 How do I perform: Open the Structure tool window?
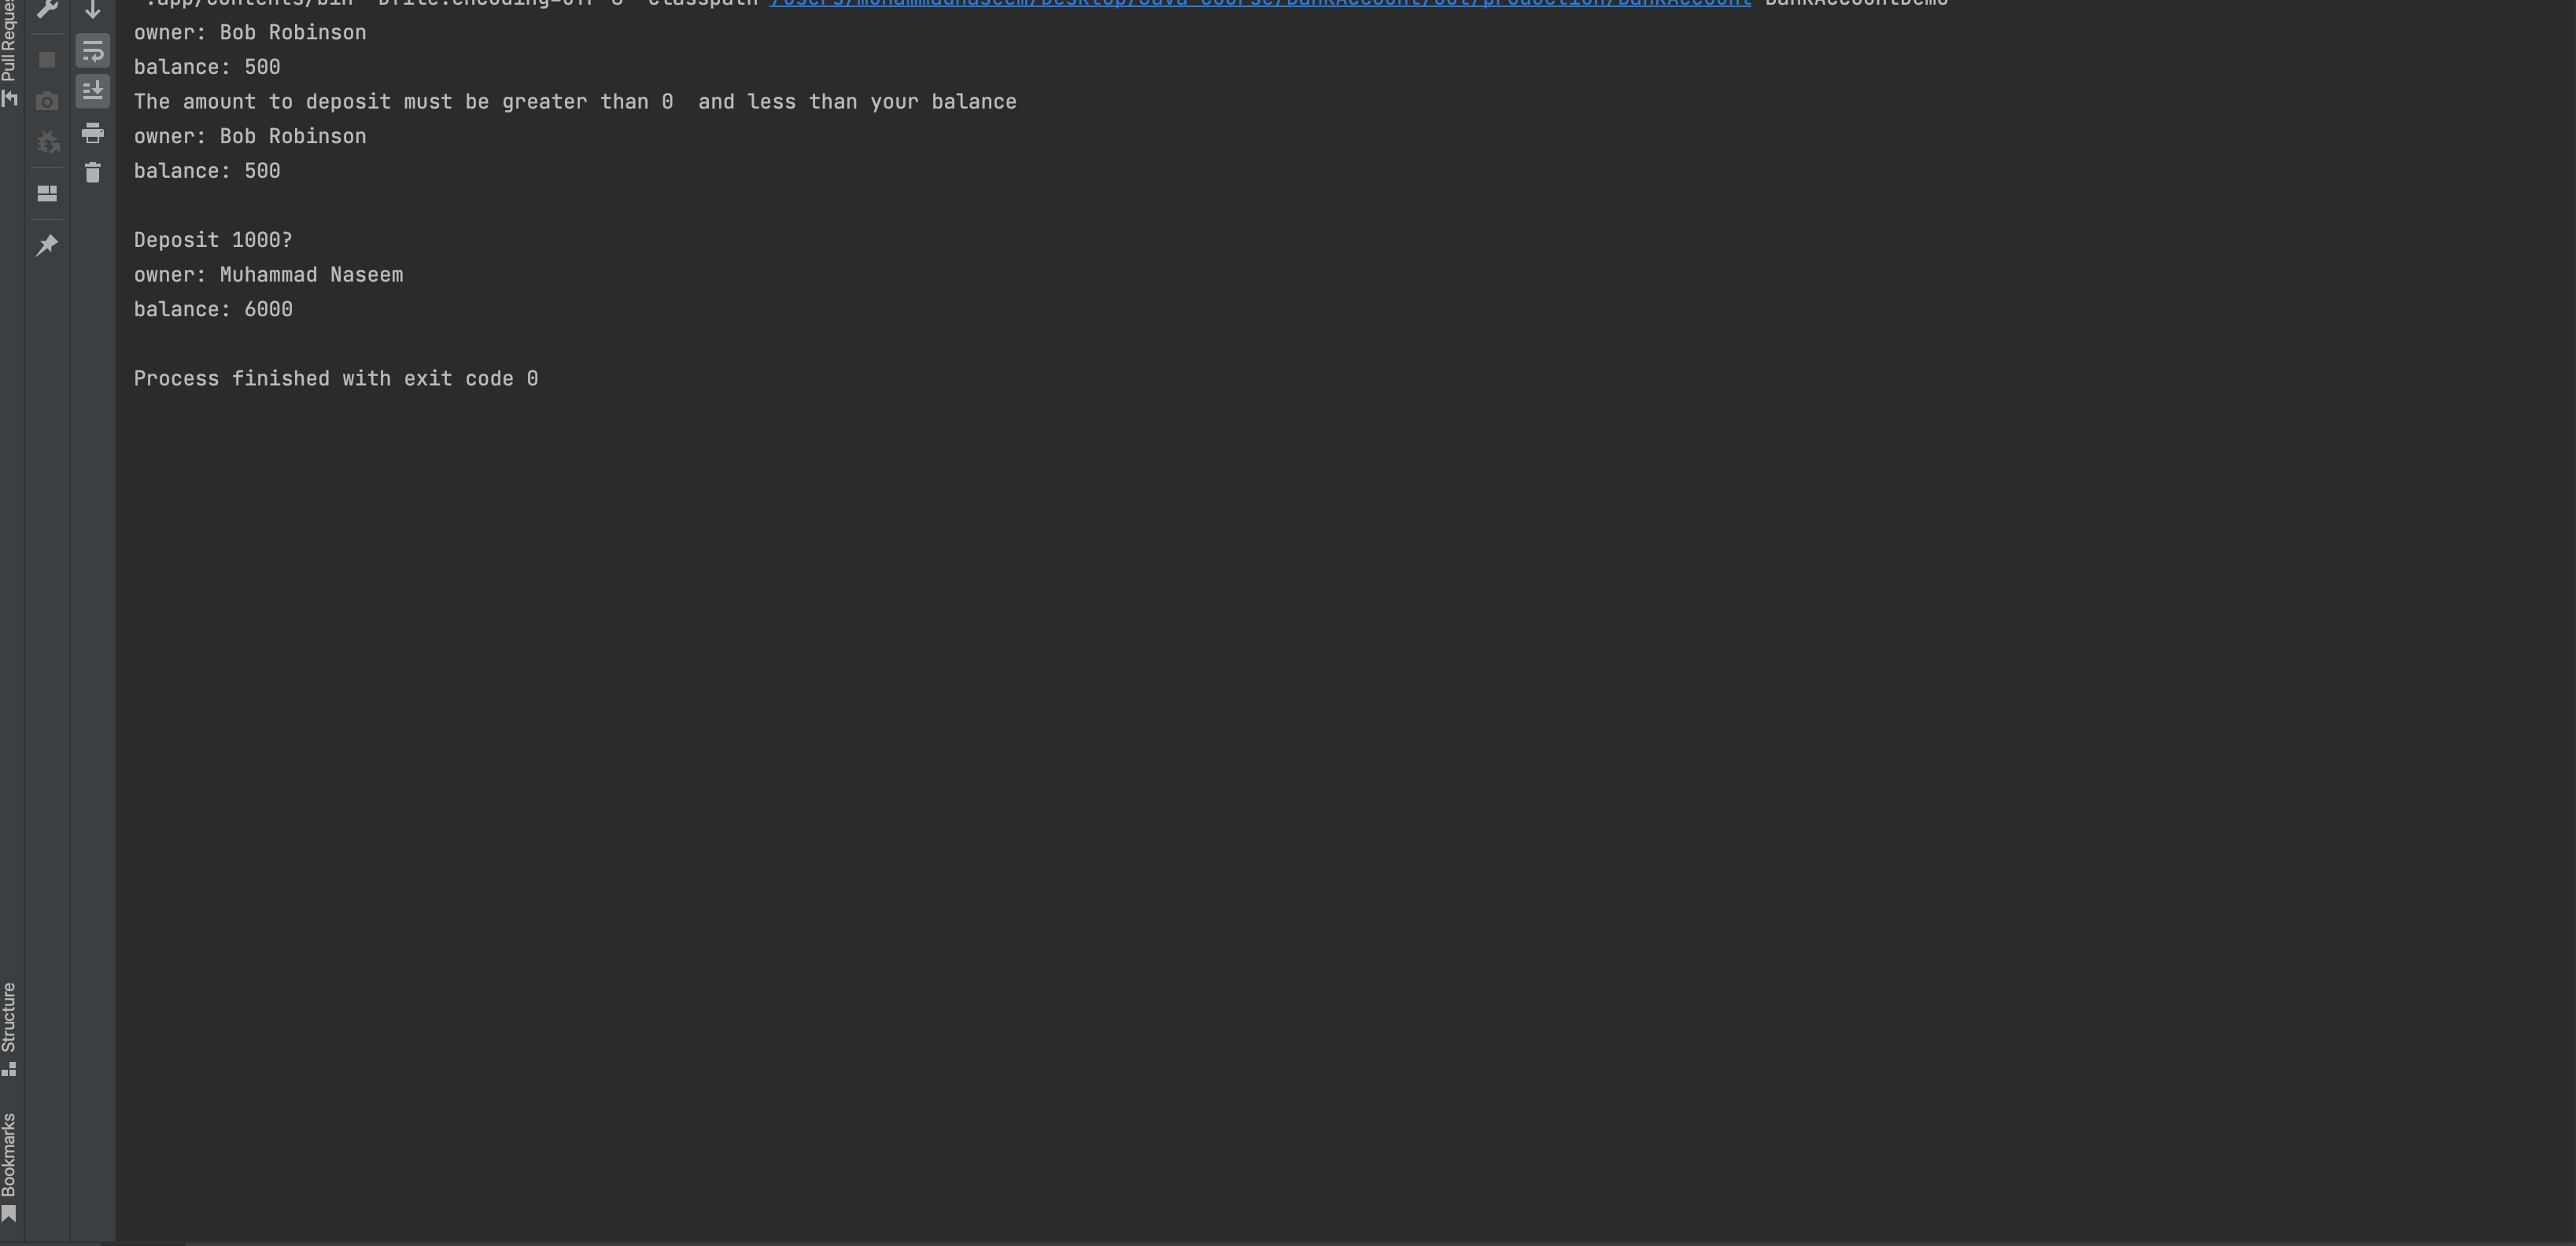pos(9,1028)
